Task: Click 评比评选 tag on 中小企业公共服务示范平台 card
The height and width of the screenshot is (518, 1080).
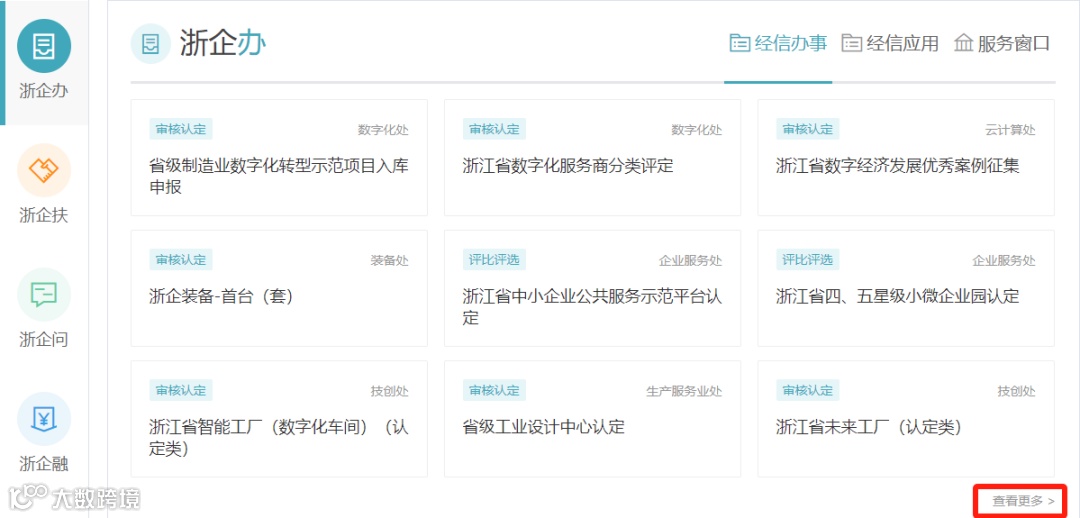Action: (x=495, y=260)
